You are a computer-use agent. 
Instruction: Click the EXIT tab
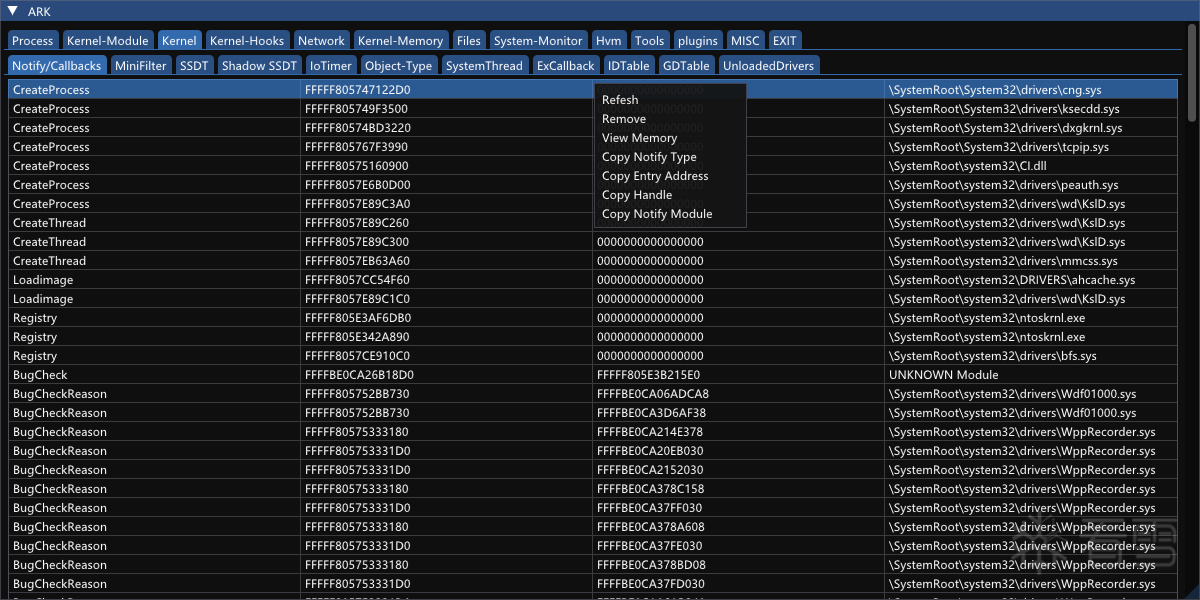785,41
